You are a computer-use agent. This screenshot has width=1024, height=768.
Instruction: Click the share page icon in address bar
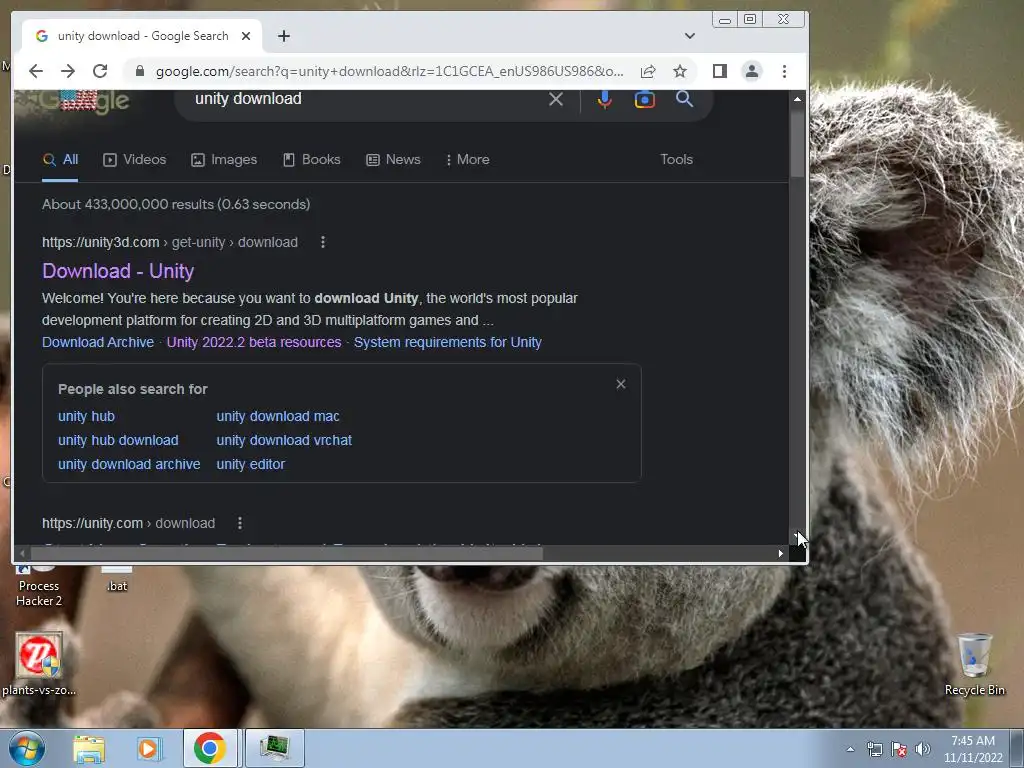click(648, 71)
